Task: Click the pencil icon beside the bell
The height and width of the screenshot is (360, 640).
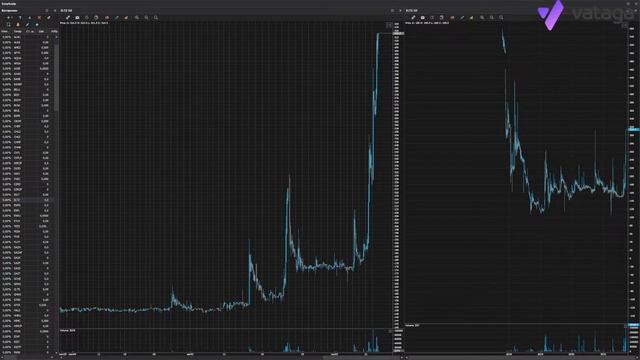Action: click(27, 24)
